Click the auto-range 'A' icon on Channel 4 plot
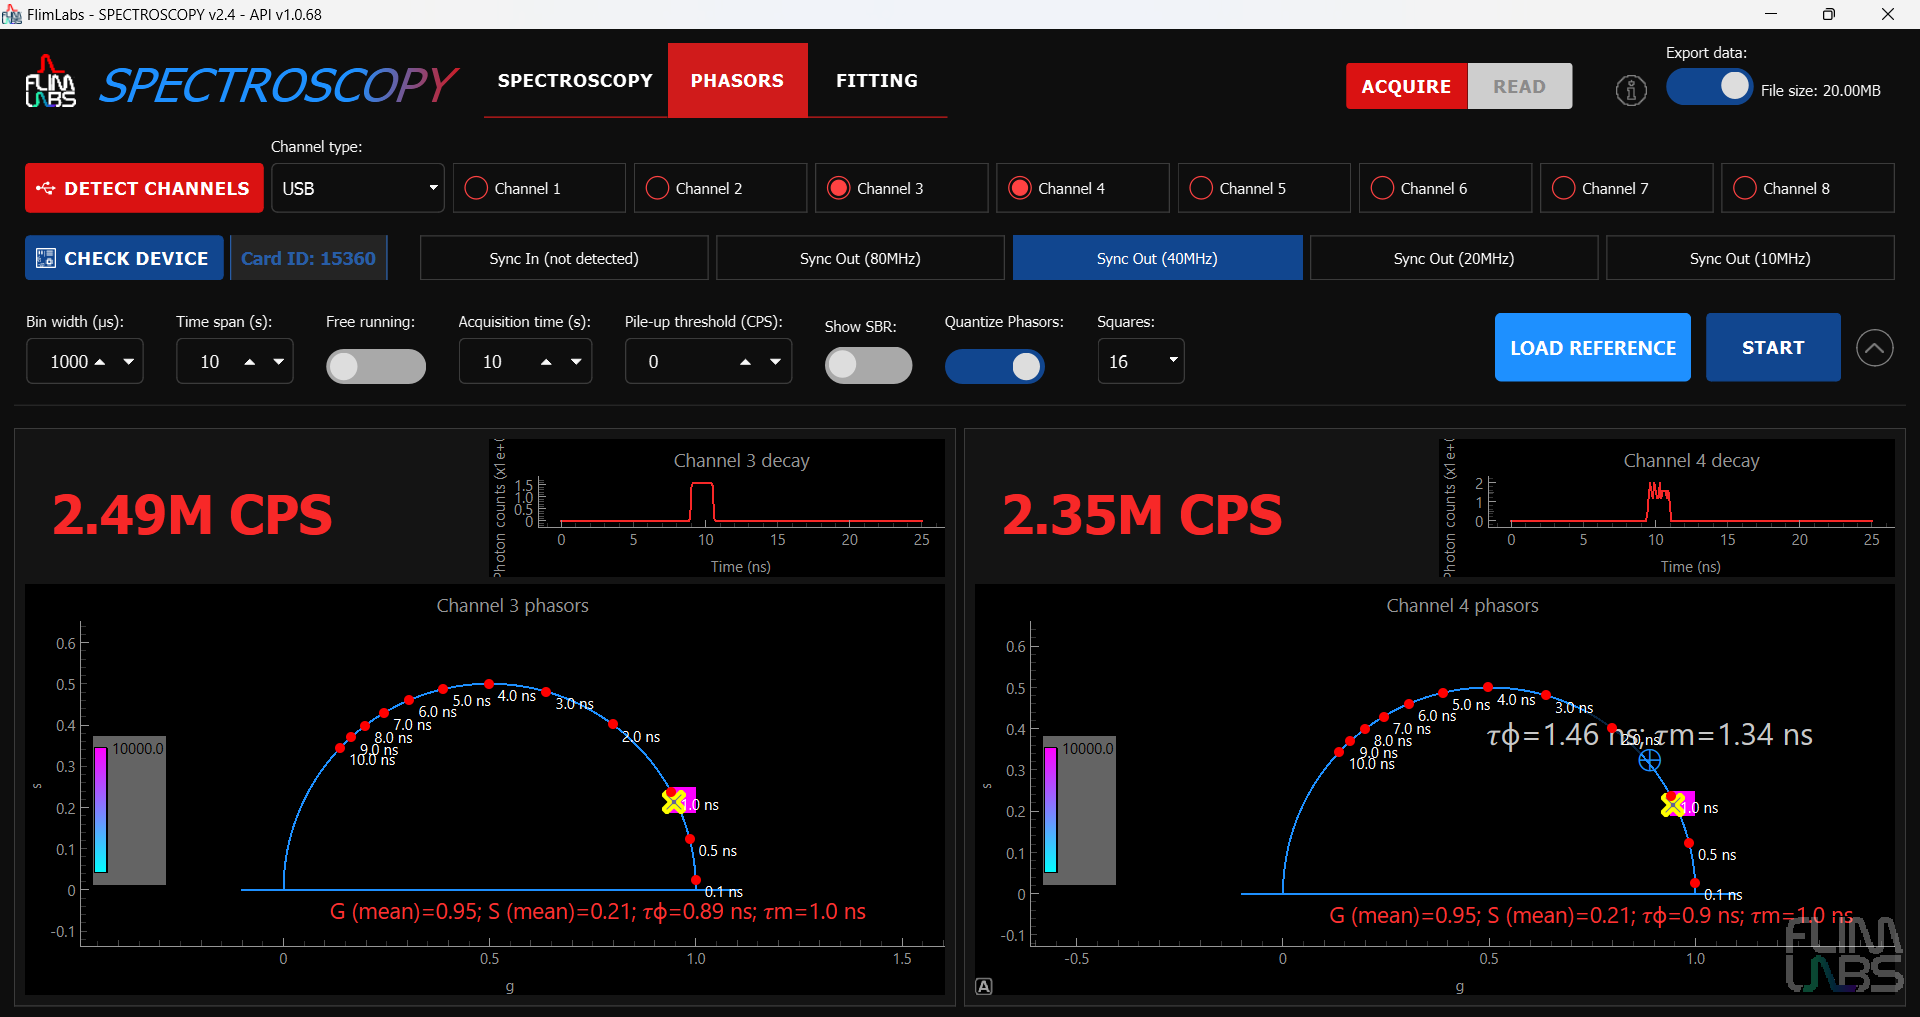Viewport: 1920px width, 1017px height. (x=984, y=986)
